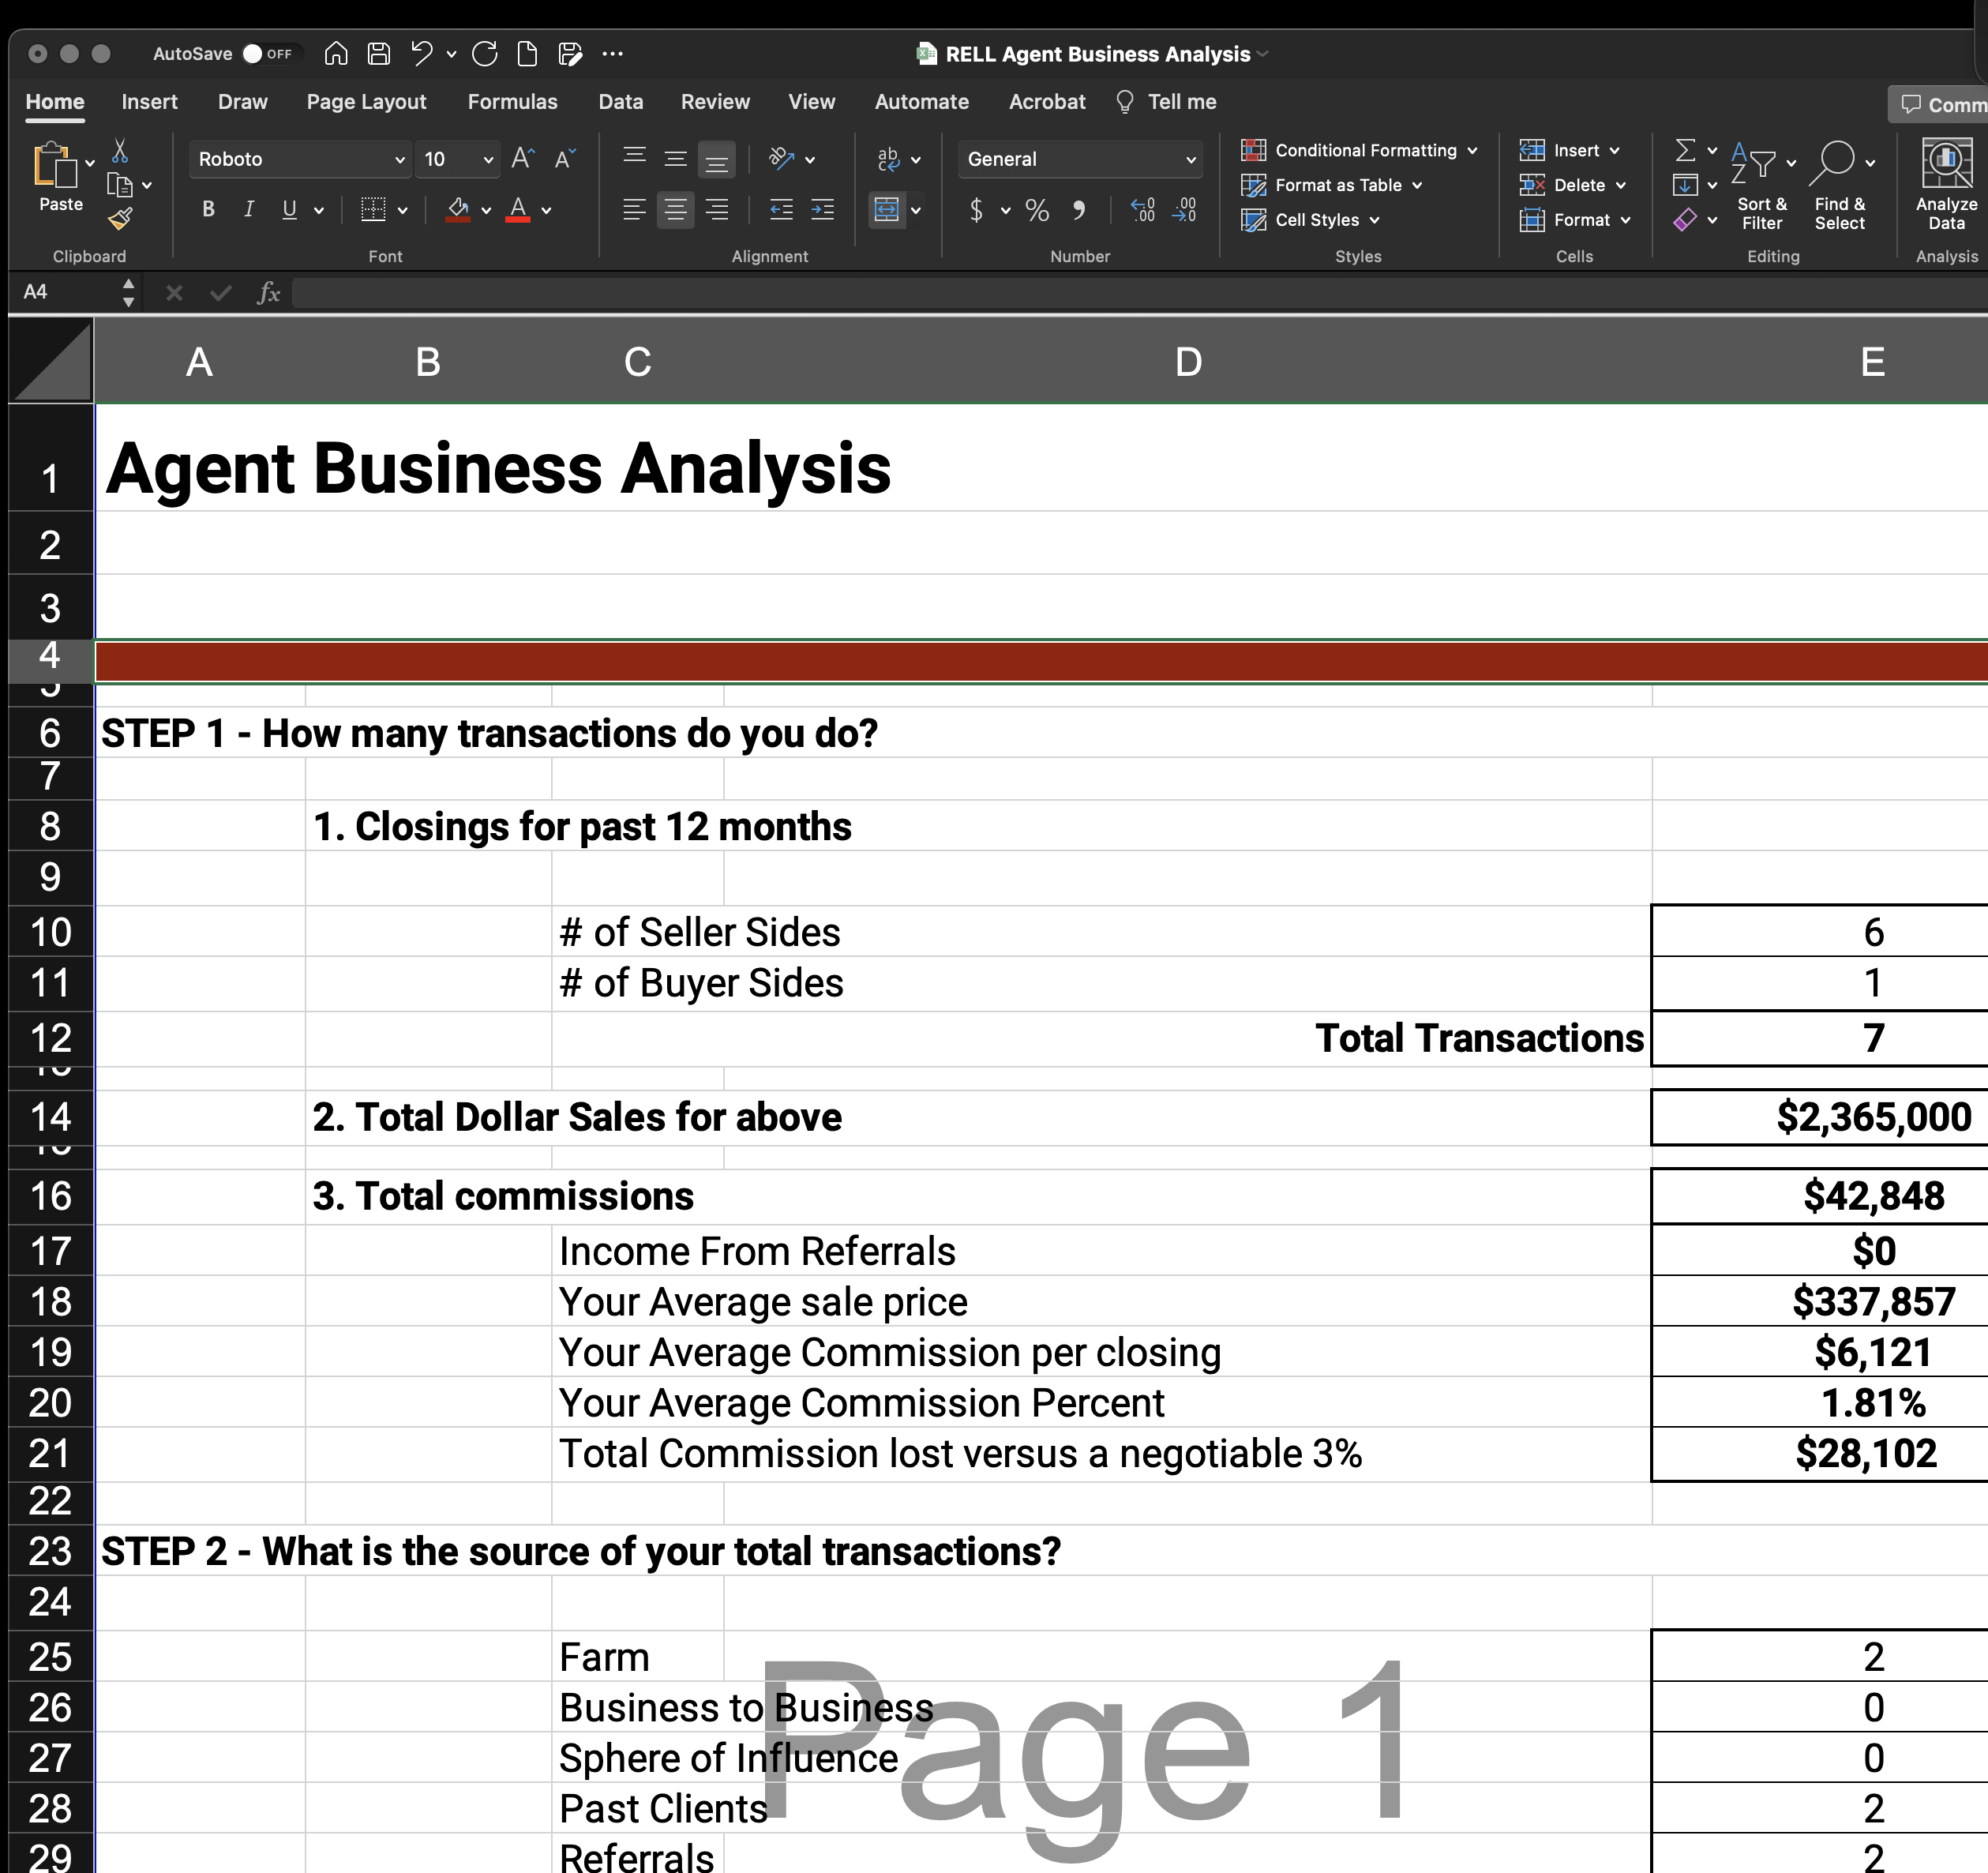The width and height of the screenshot is (1988, 1873).
Task: Toggle Merge & Center button
Action: pyautogui.click(x=887, y=209)
